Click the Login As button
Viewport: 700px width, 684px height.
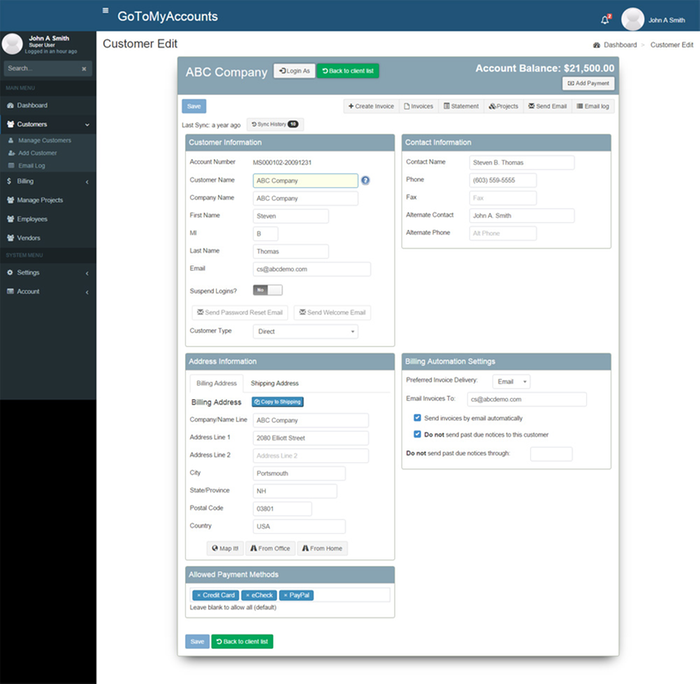click(x=294, y=71)
